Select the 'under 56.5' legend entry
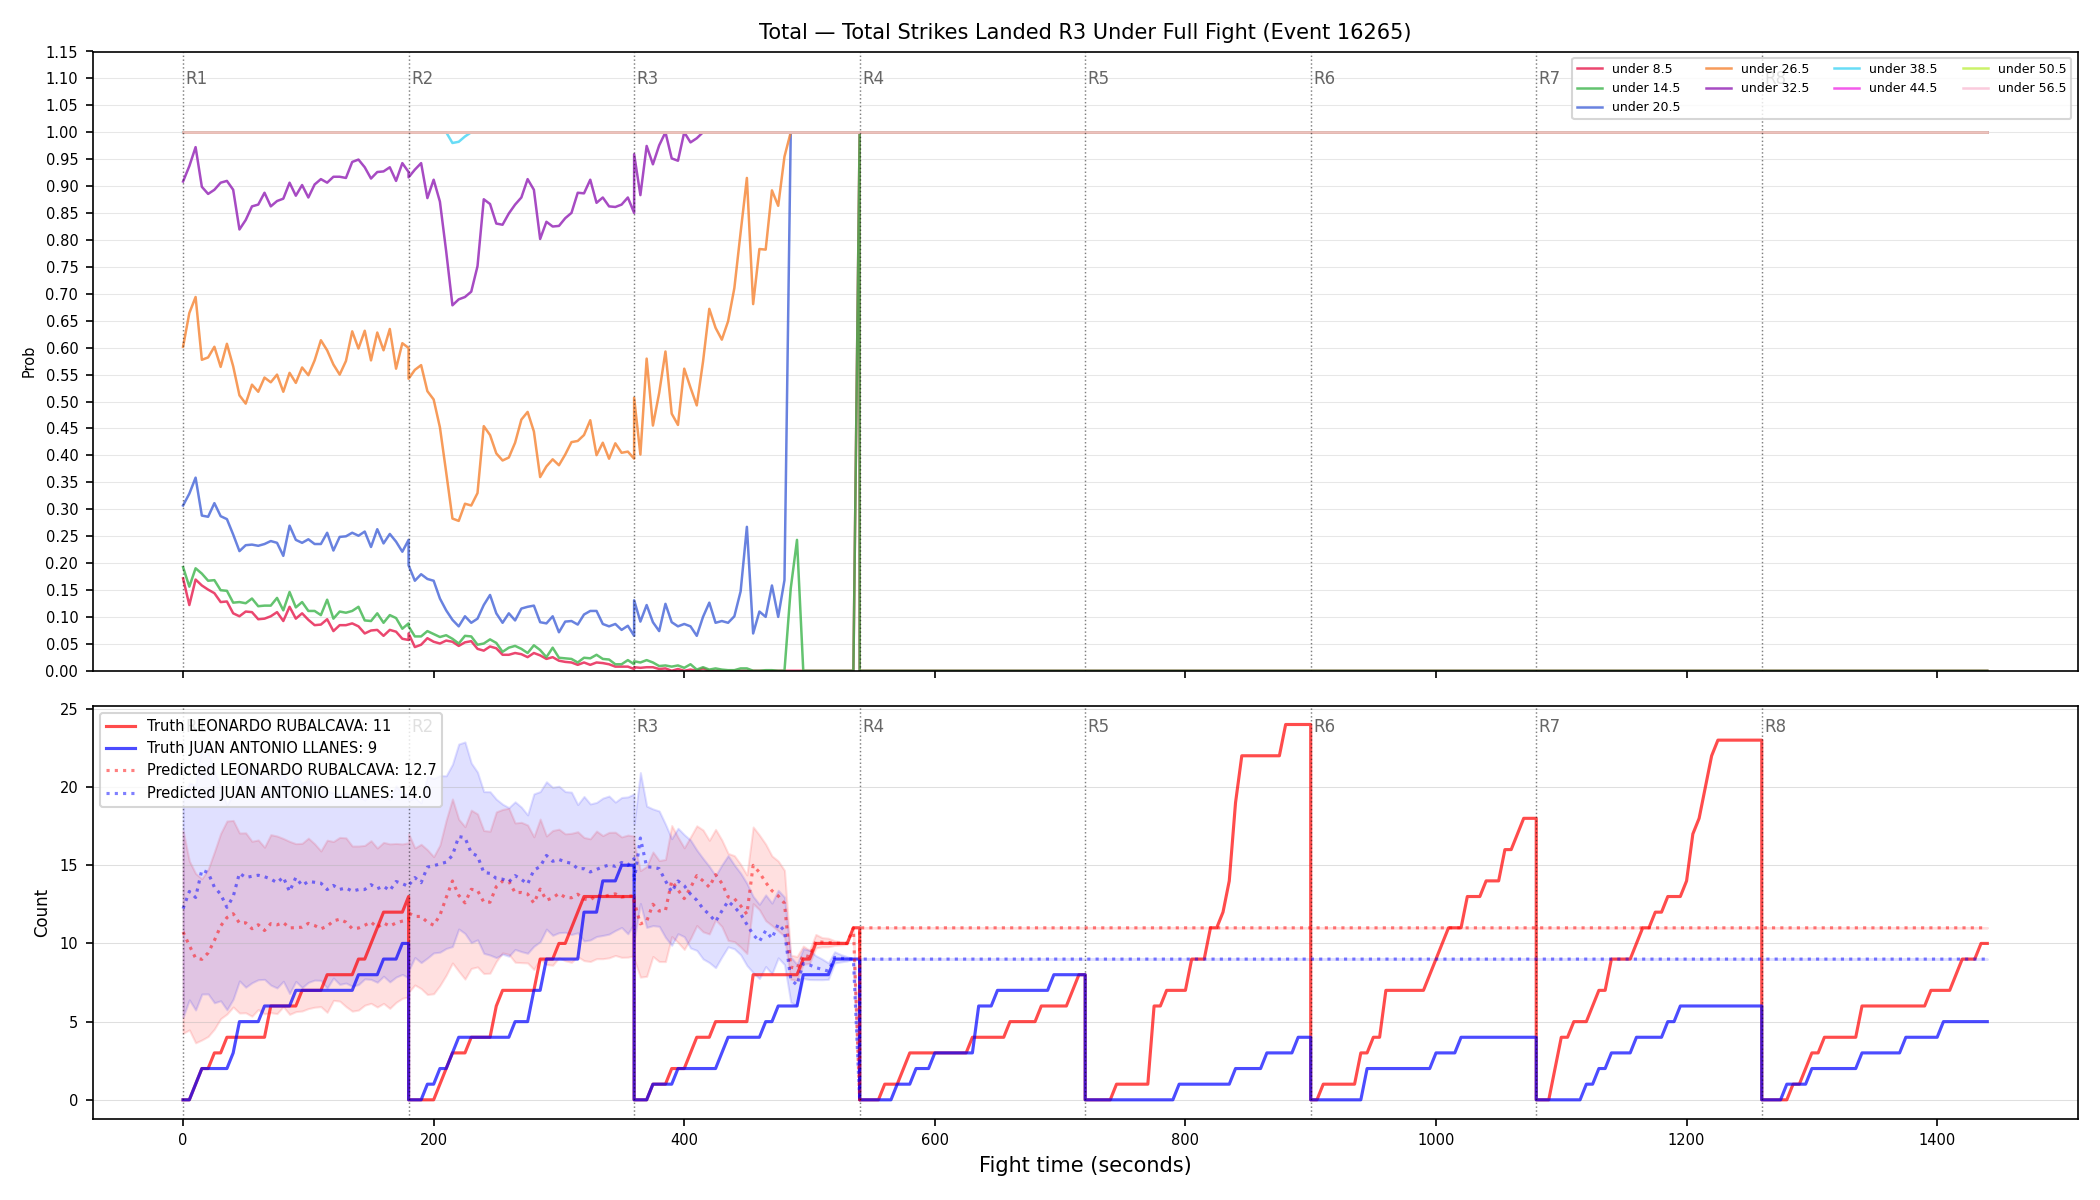Screen dimensions: 2100x1200 pos(2014,88)
